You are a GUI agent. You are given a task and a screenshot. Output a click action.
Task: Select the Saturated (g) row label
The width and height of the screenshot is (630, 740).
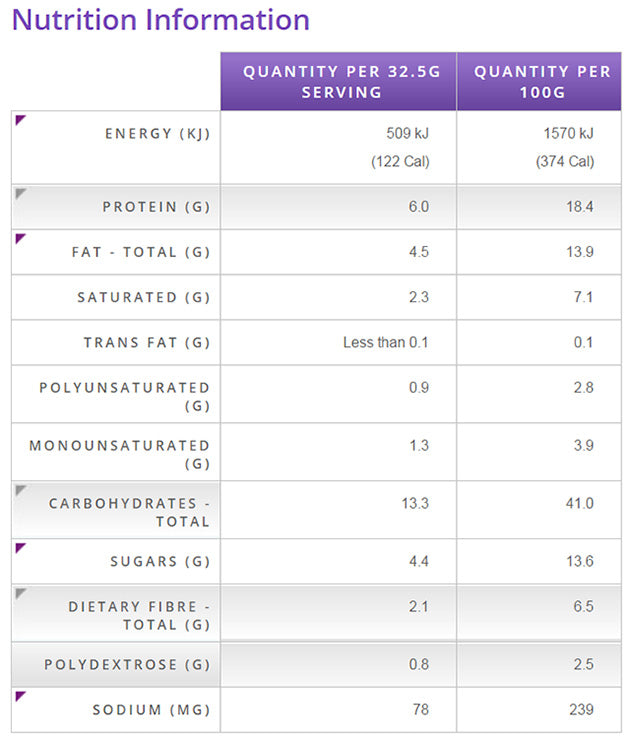click(143, 298)
